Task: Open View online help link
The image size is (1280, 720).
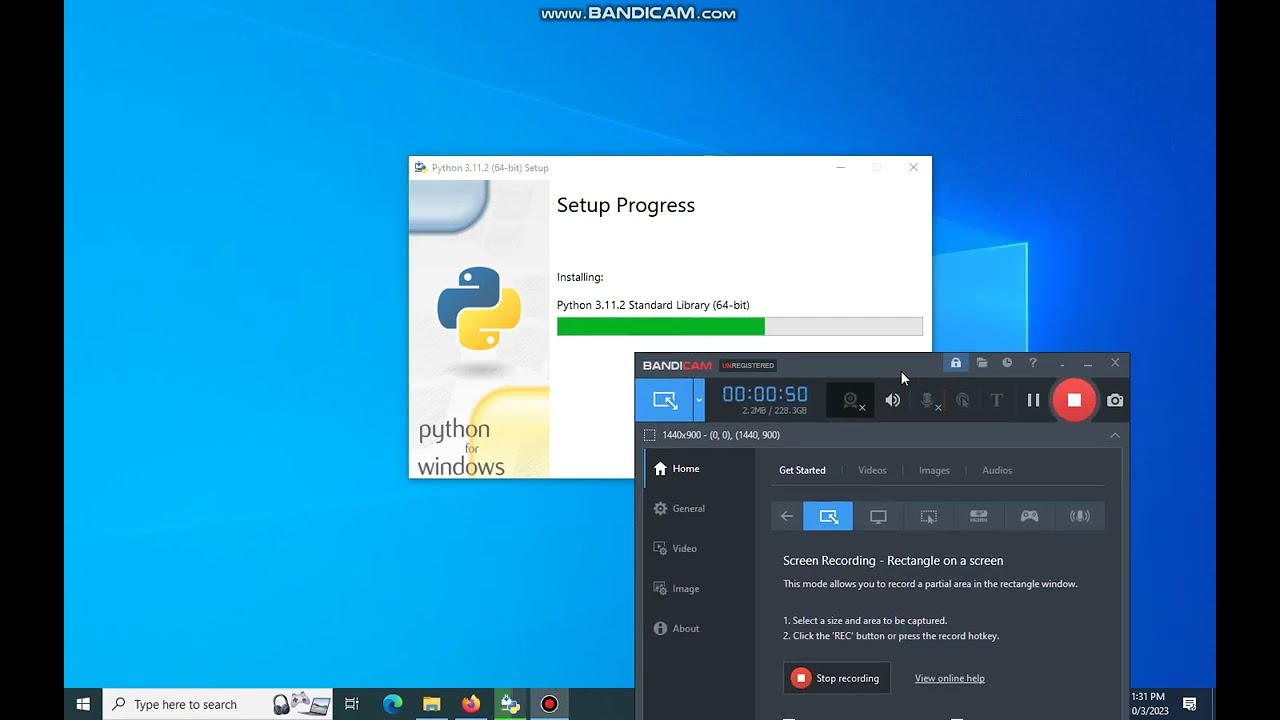Action: coord(949,678)
